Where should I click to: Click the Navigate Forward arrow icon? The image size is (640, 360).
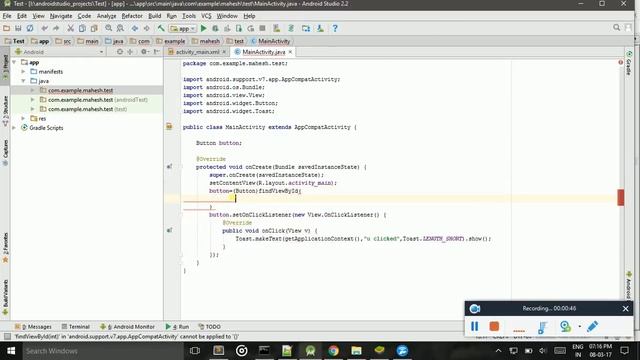(146, 29)
